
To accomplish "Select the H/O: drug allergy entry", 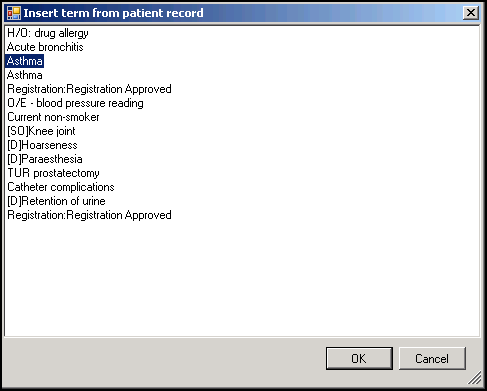I will click(48, 33).
